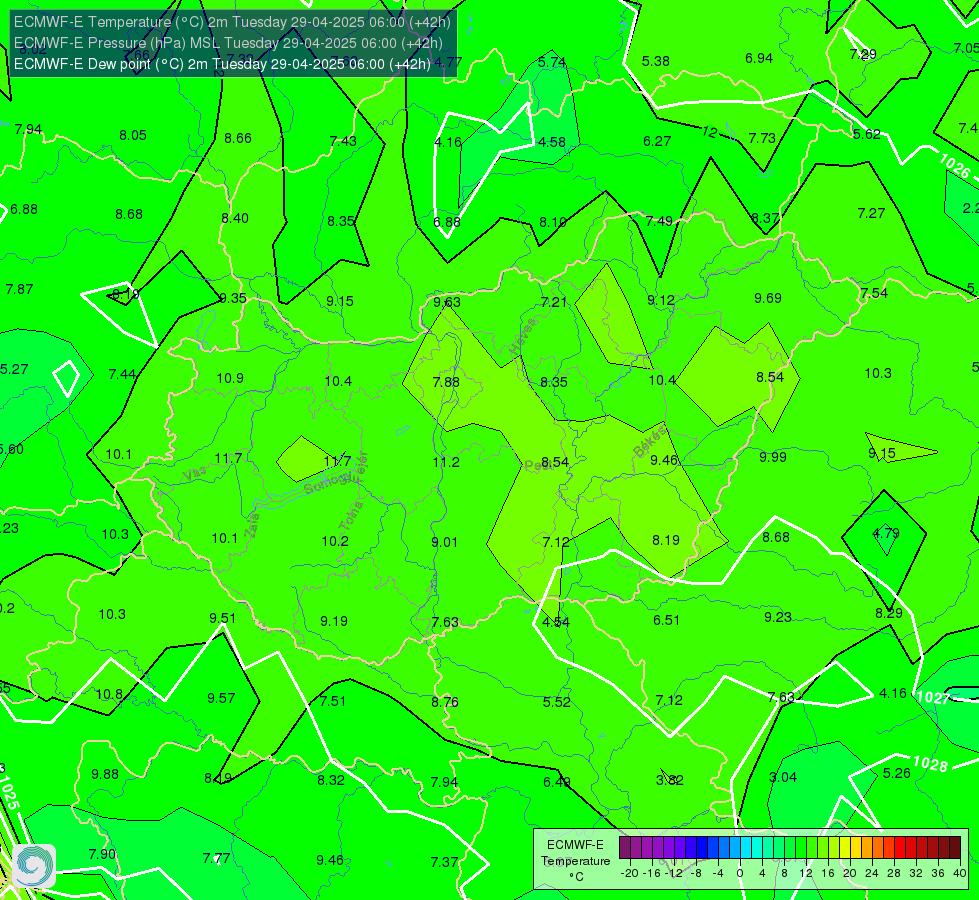Click the 9.01 dew point value

(x=445, y=542)
